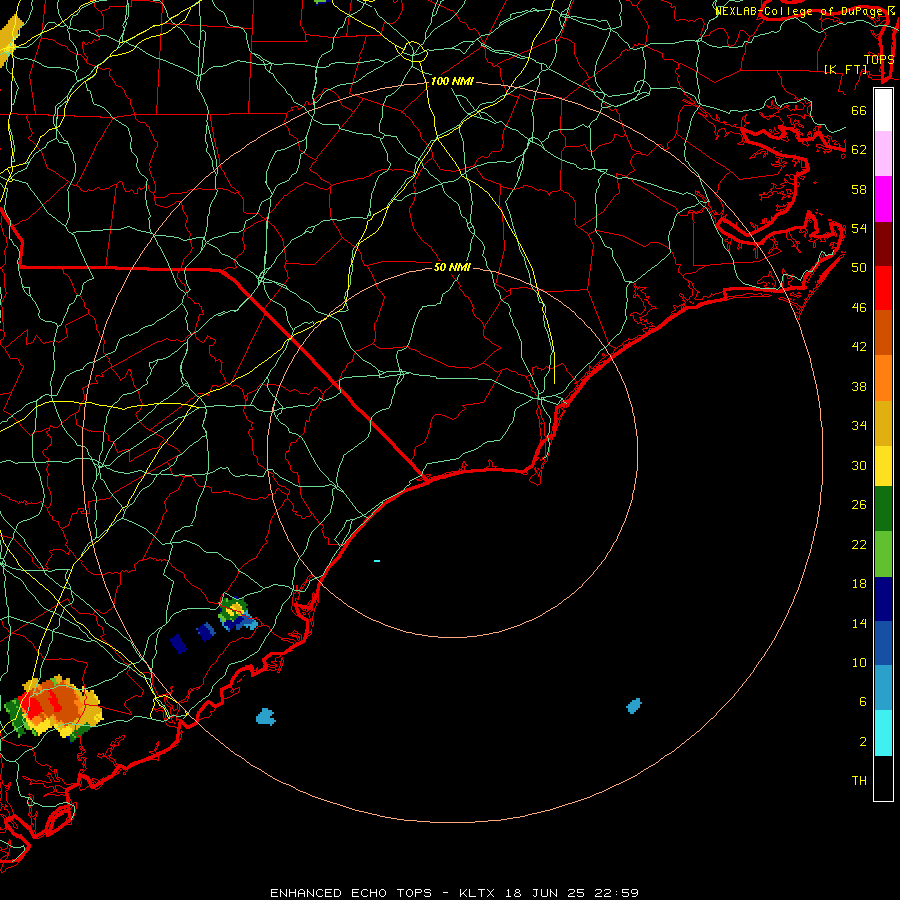This screenshot has height=900, width=900.
Task: Click the bright orange legend swatch
Action: 883,377
